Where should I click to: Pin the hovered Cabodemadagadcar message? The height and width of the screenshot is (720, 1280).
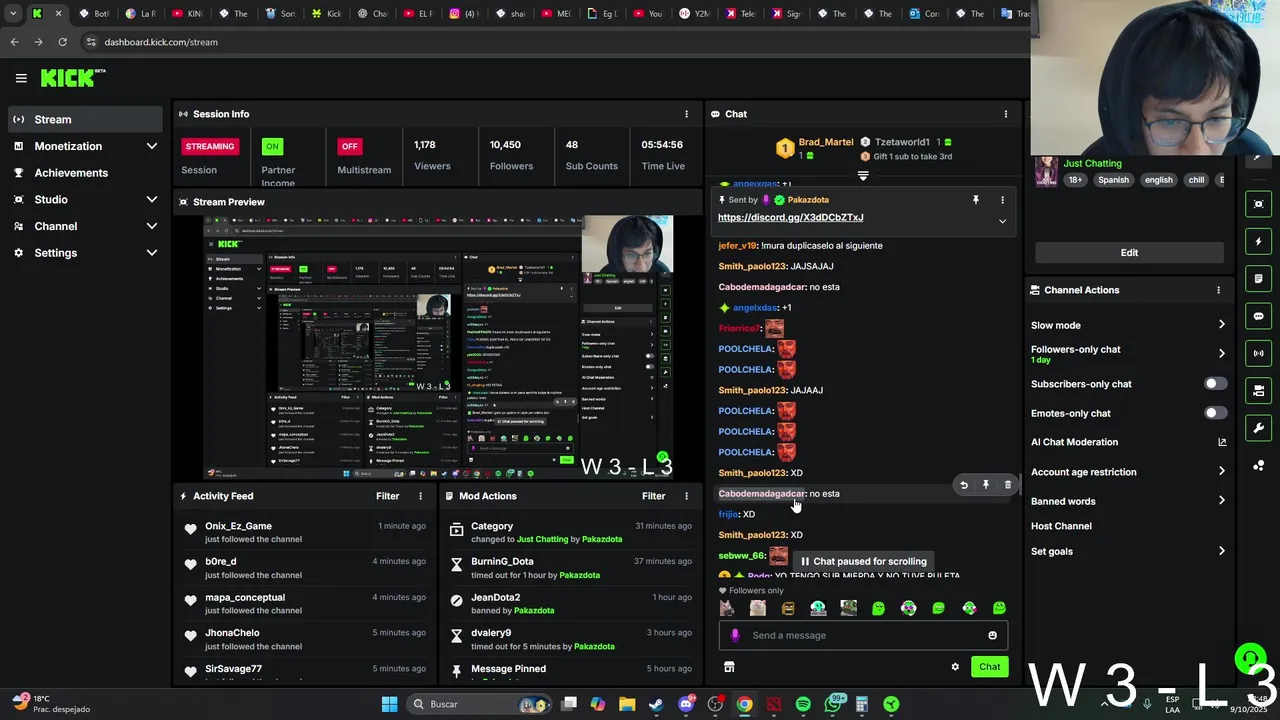(986, 485)
